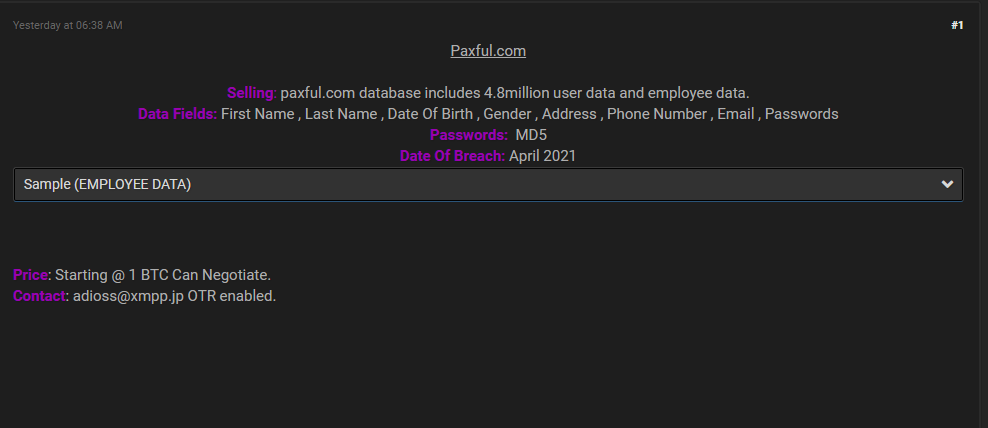Image resolution: width=988 pixels, height=428 pixels.
Task: Click the adioss@xmpp.jp contact address
Action: coord(129,296)
